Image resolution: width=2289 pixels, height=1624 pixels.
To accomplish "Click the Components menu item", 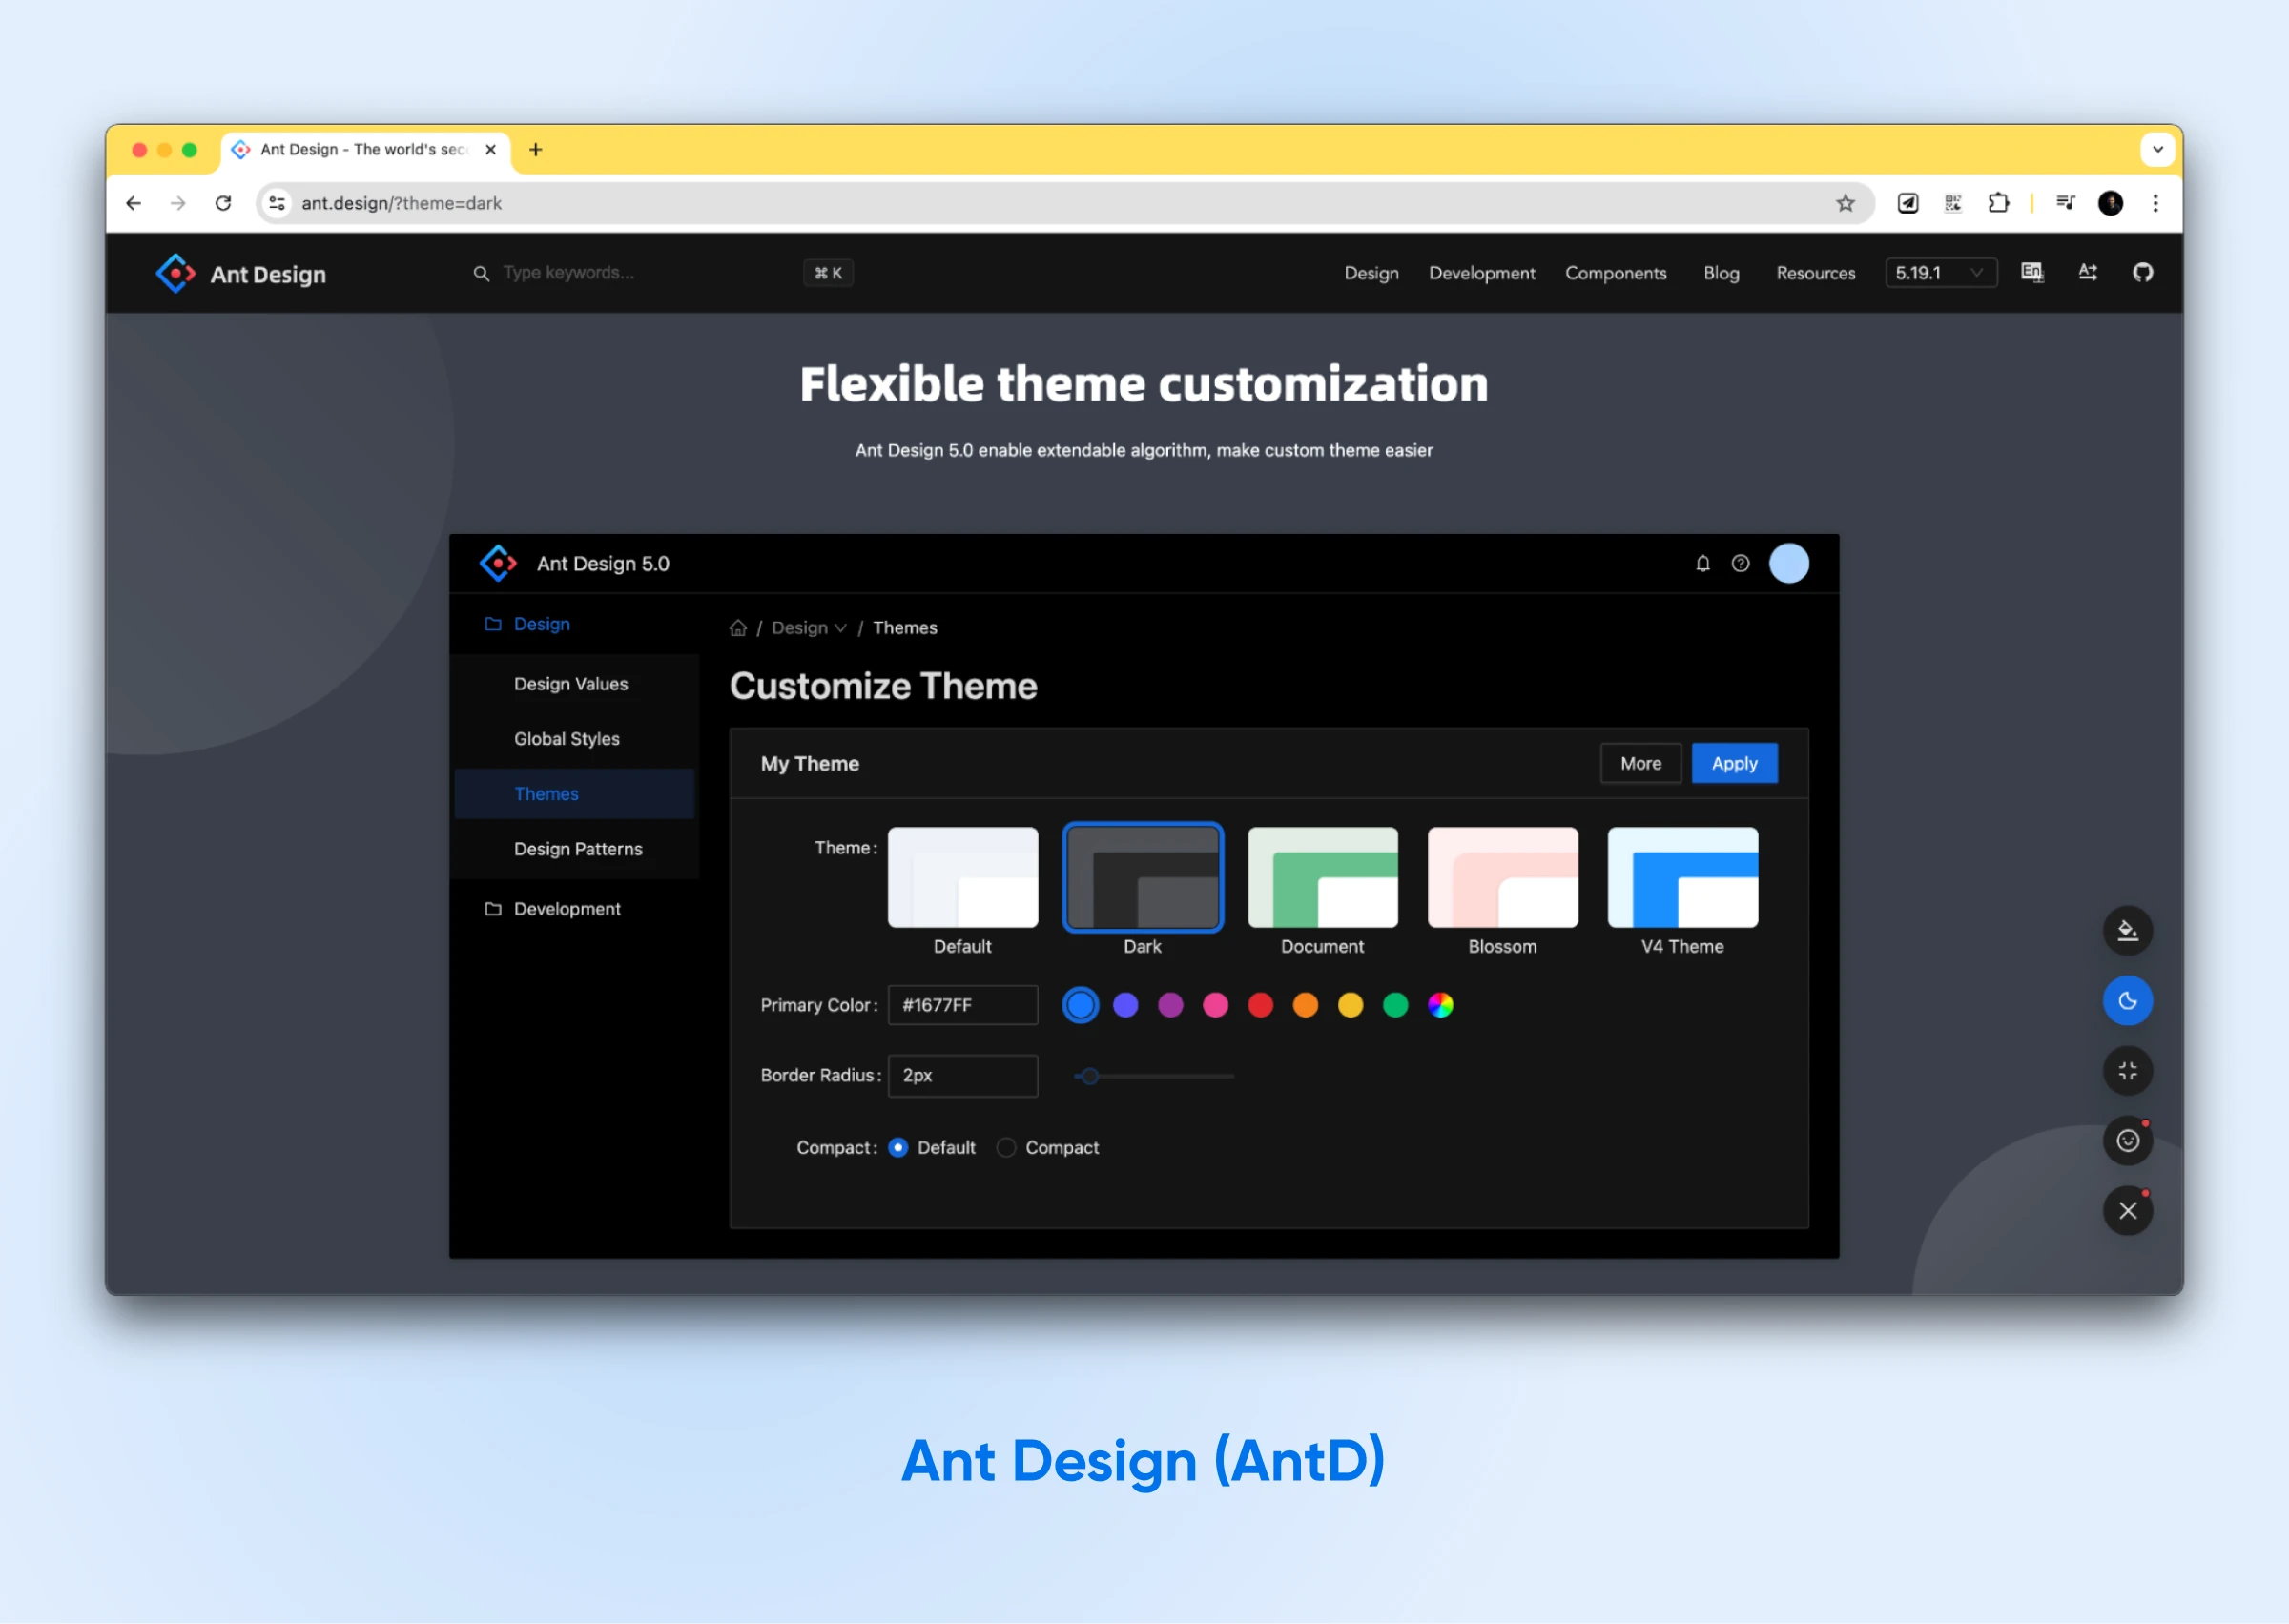I will 1614,273.
